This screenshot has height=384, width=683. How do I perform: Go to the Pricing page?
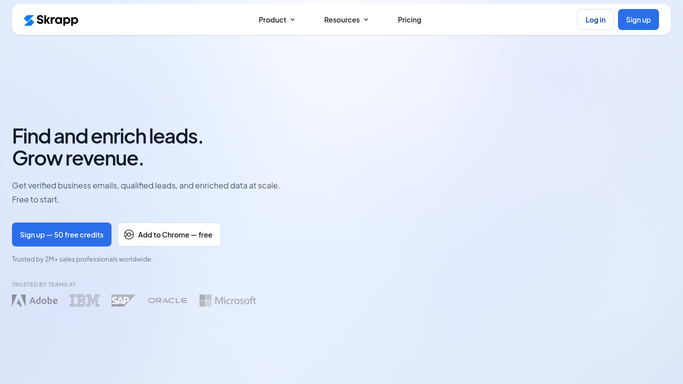pyautogui.click(x=409, y=20)
